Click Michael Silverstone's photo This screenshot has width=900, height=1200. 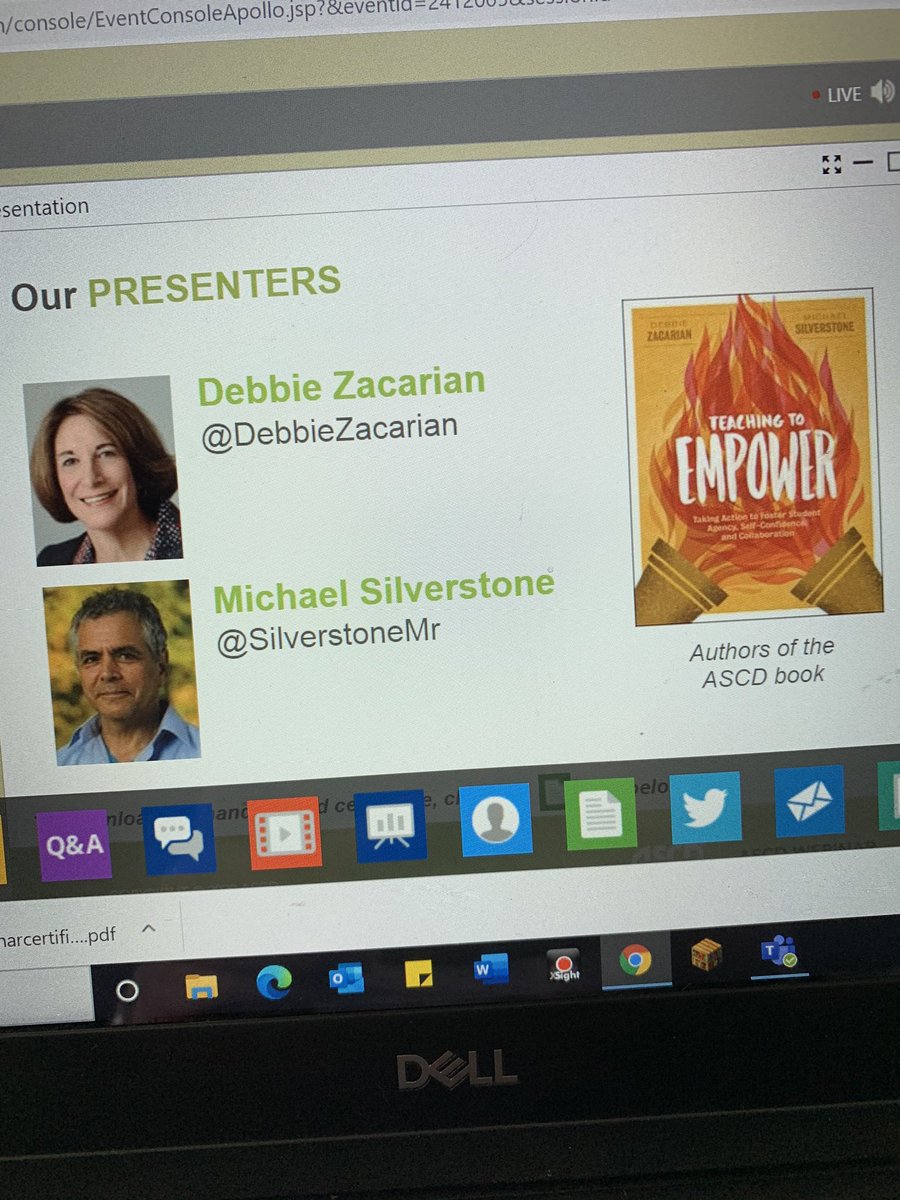coord(122,671)
